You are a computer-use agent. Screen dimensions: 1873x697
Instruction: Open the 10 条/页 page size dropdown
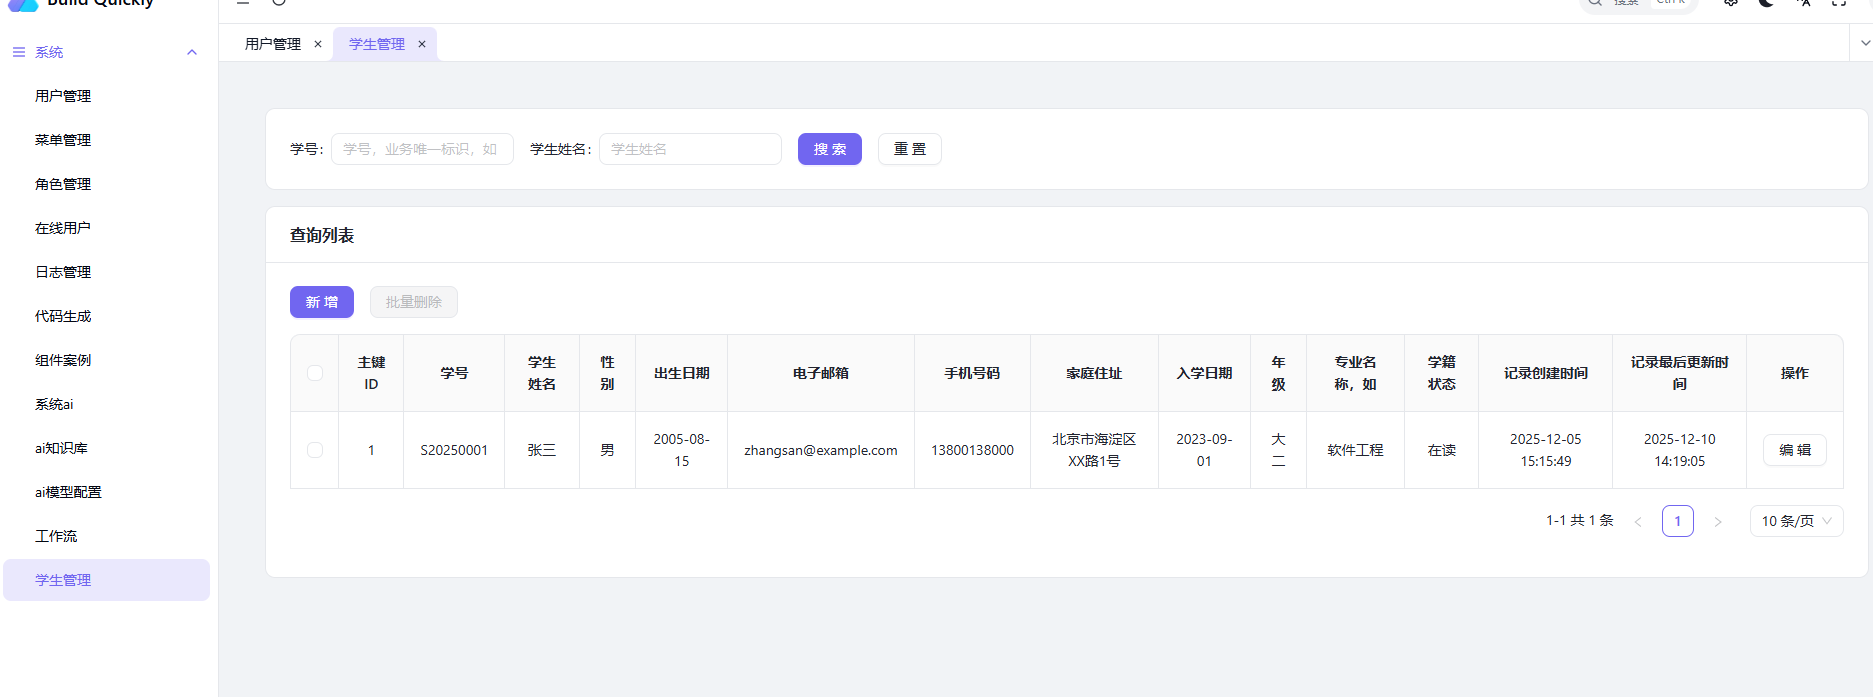1796,521
